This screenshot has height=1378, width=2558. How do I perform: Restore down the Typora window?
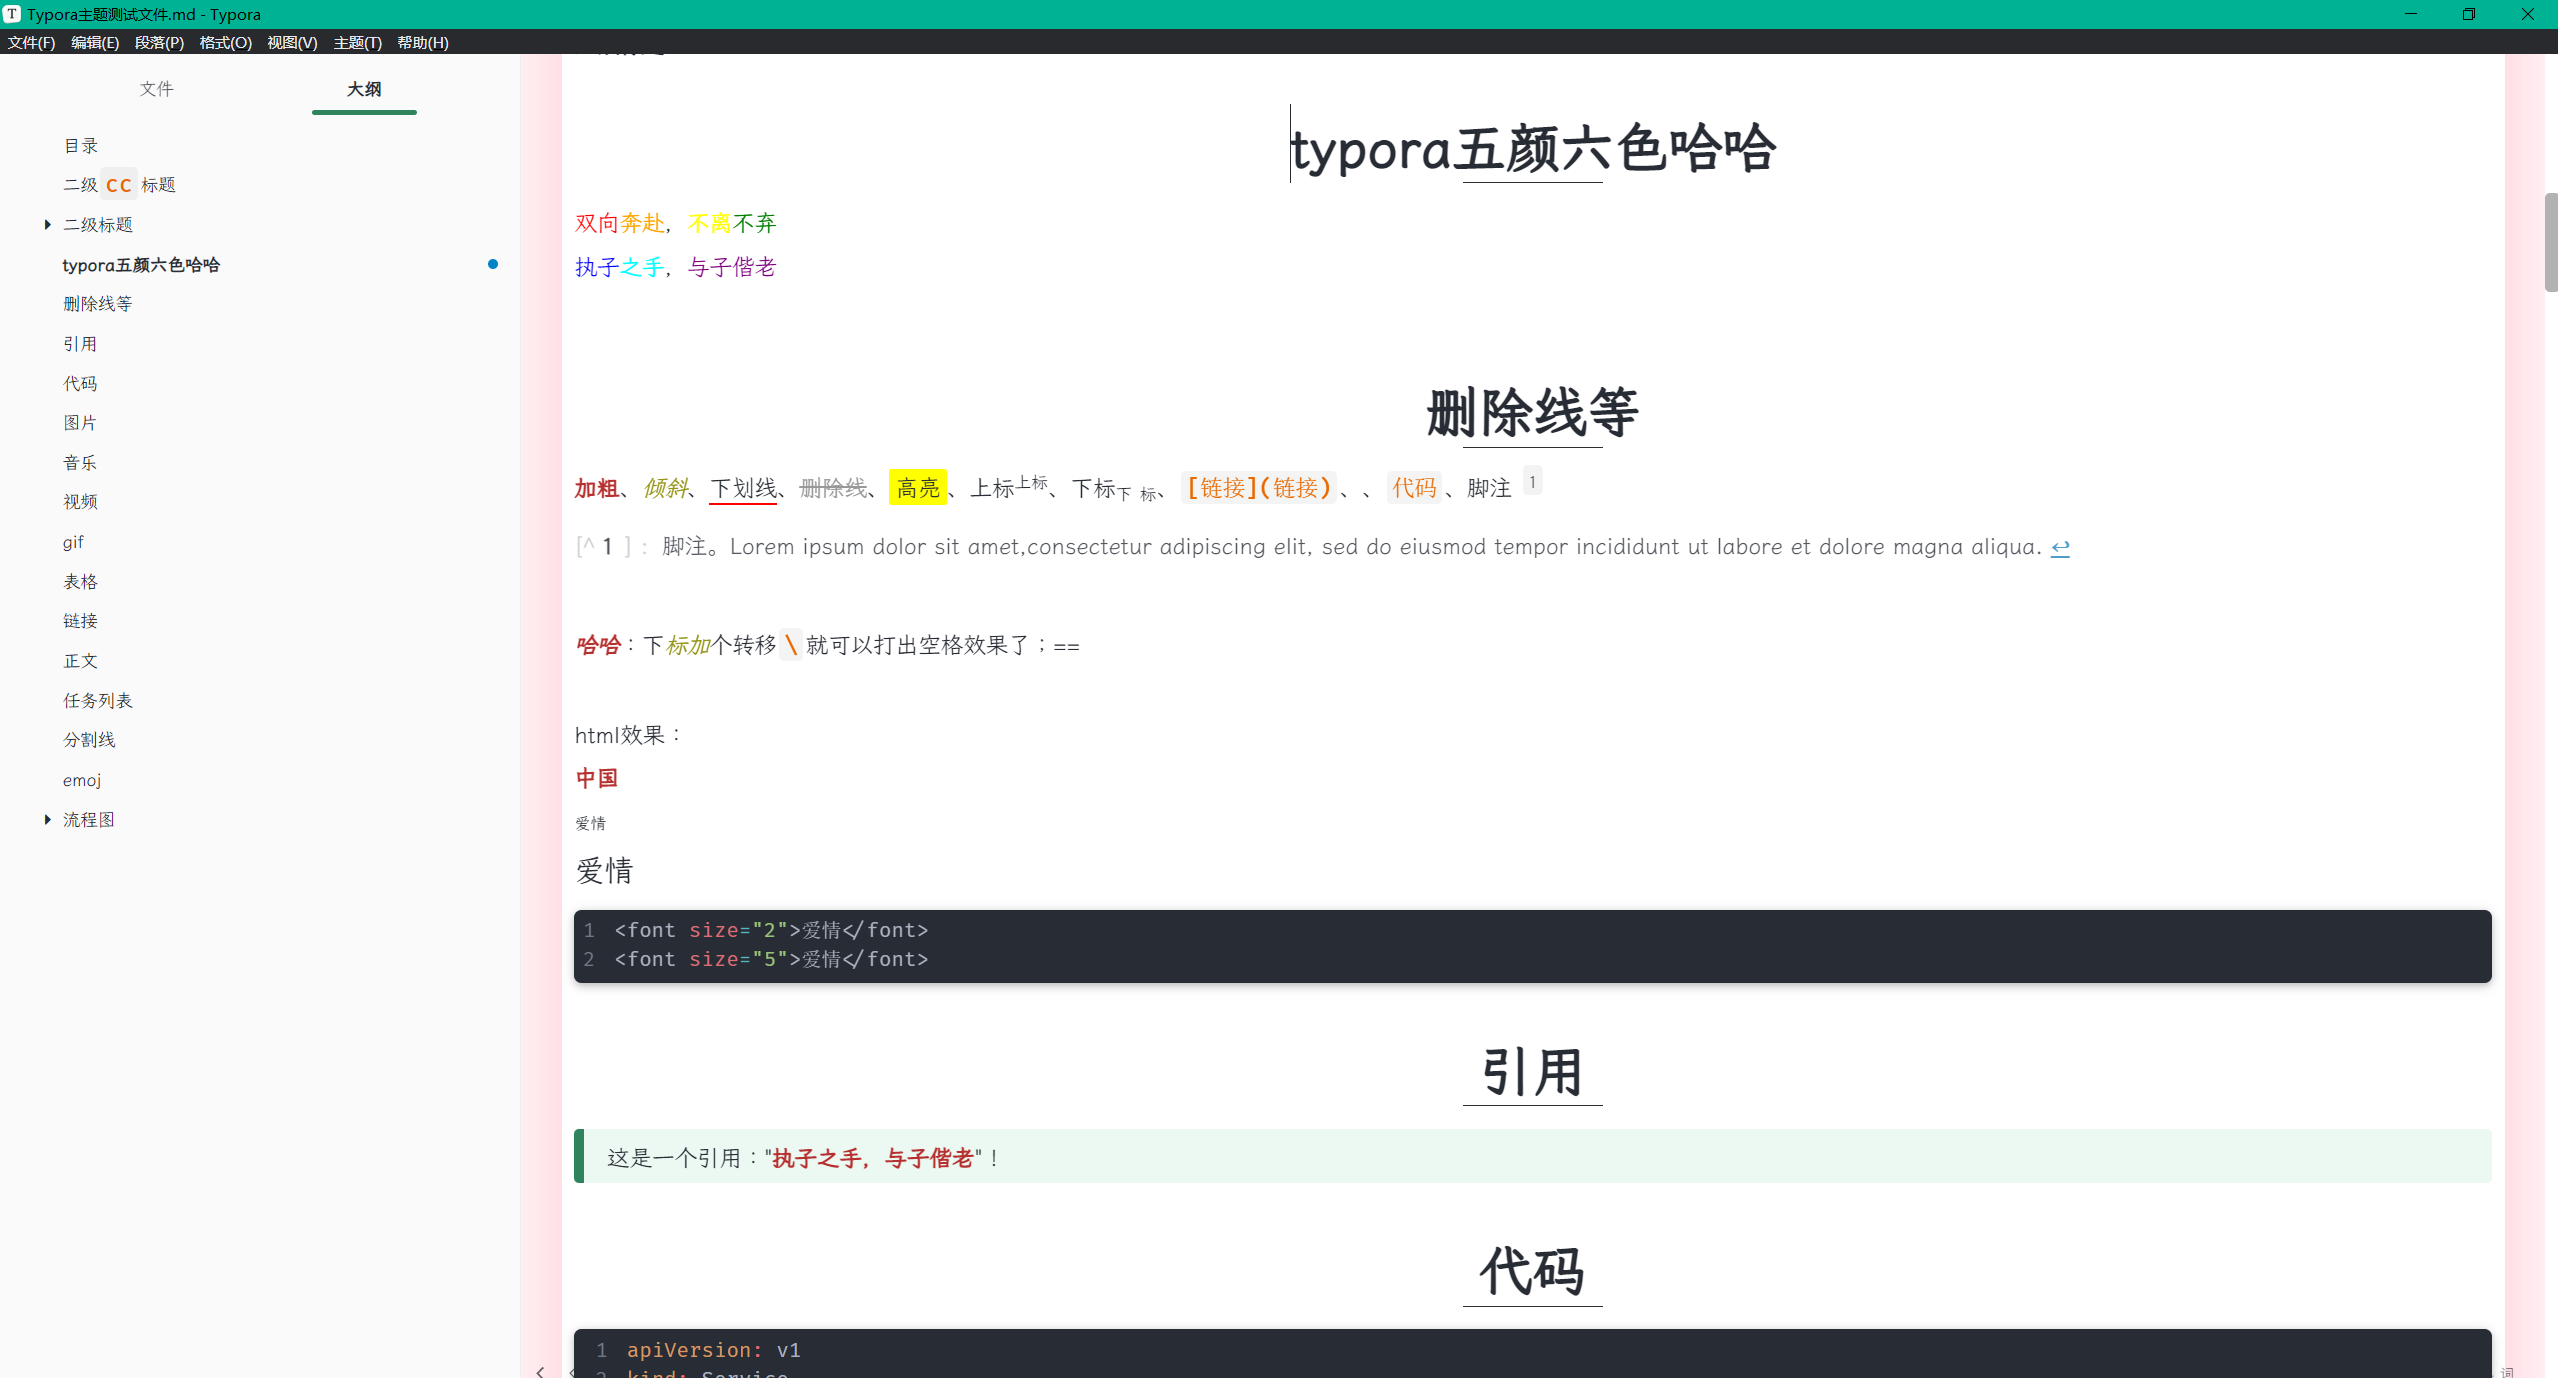[x=2469, y=14]
